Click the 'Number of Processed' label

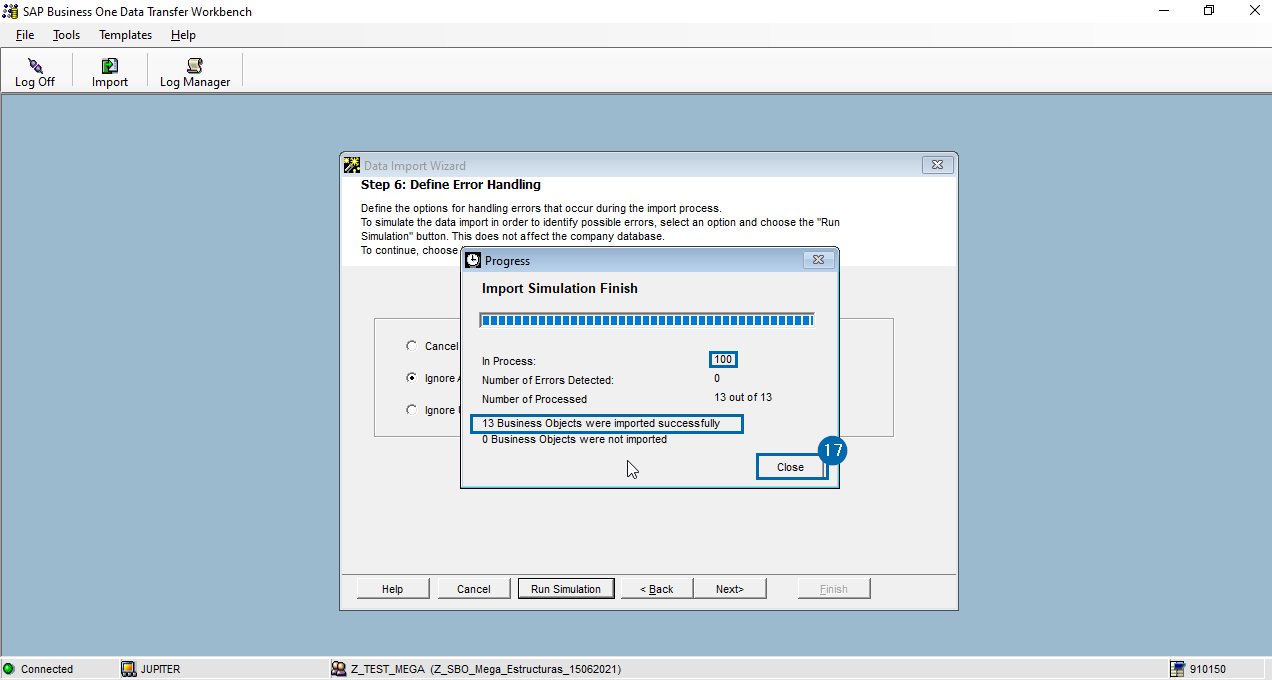click(535, 399)
